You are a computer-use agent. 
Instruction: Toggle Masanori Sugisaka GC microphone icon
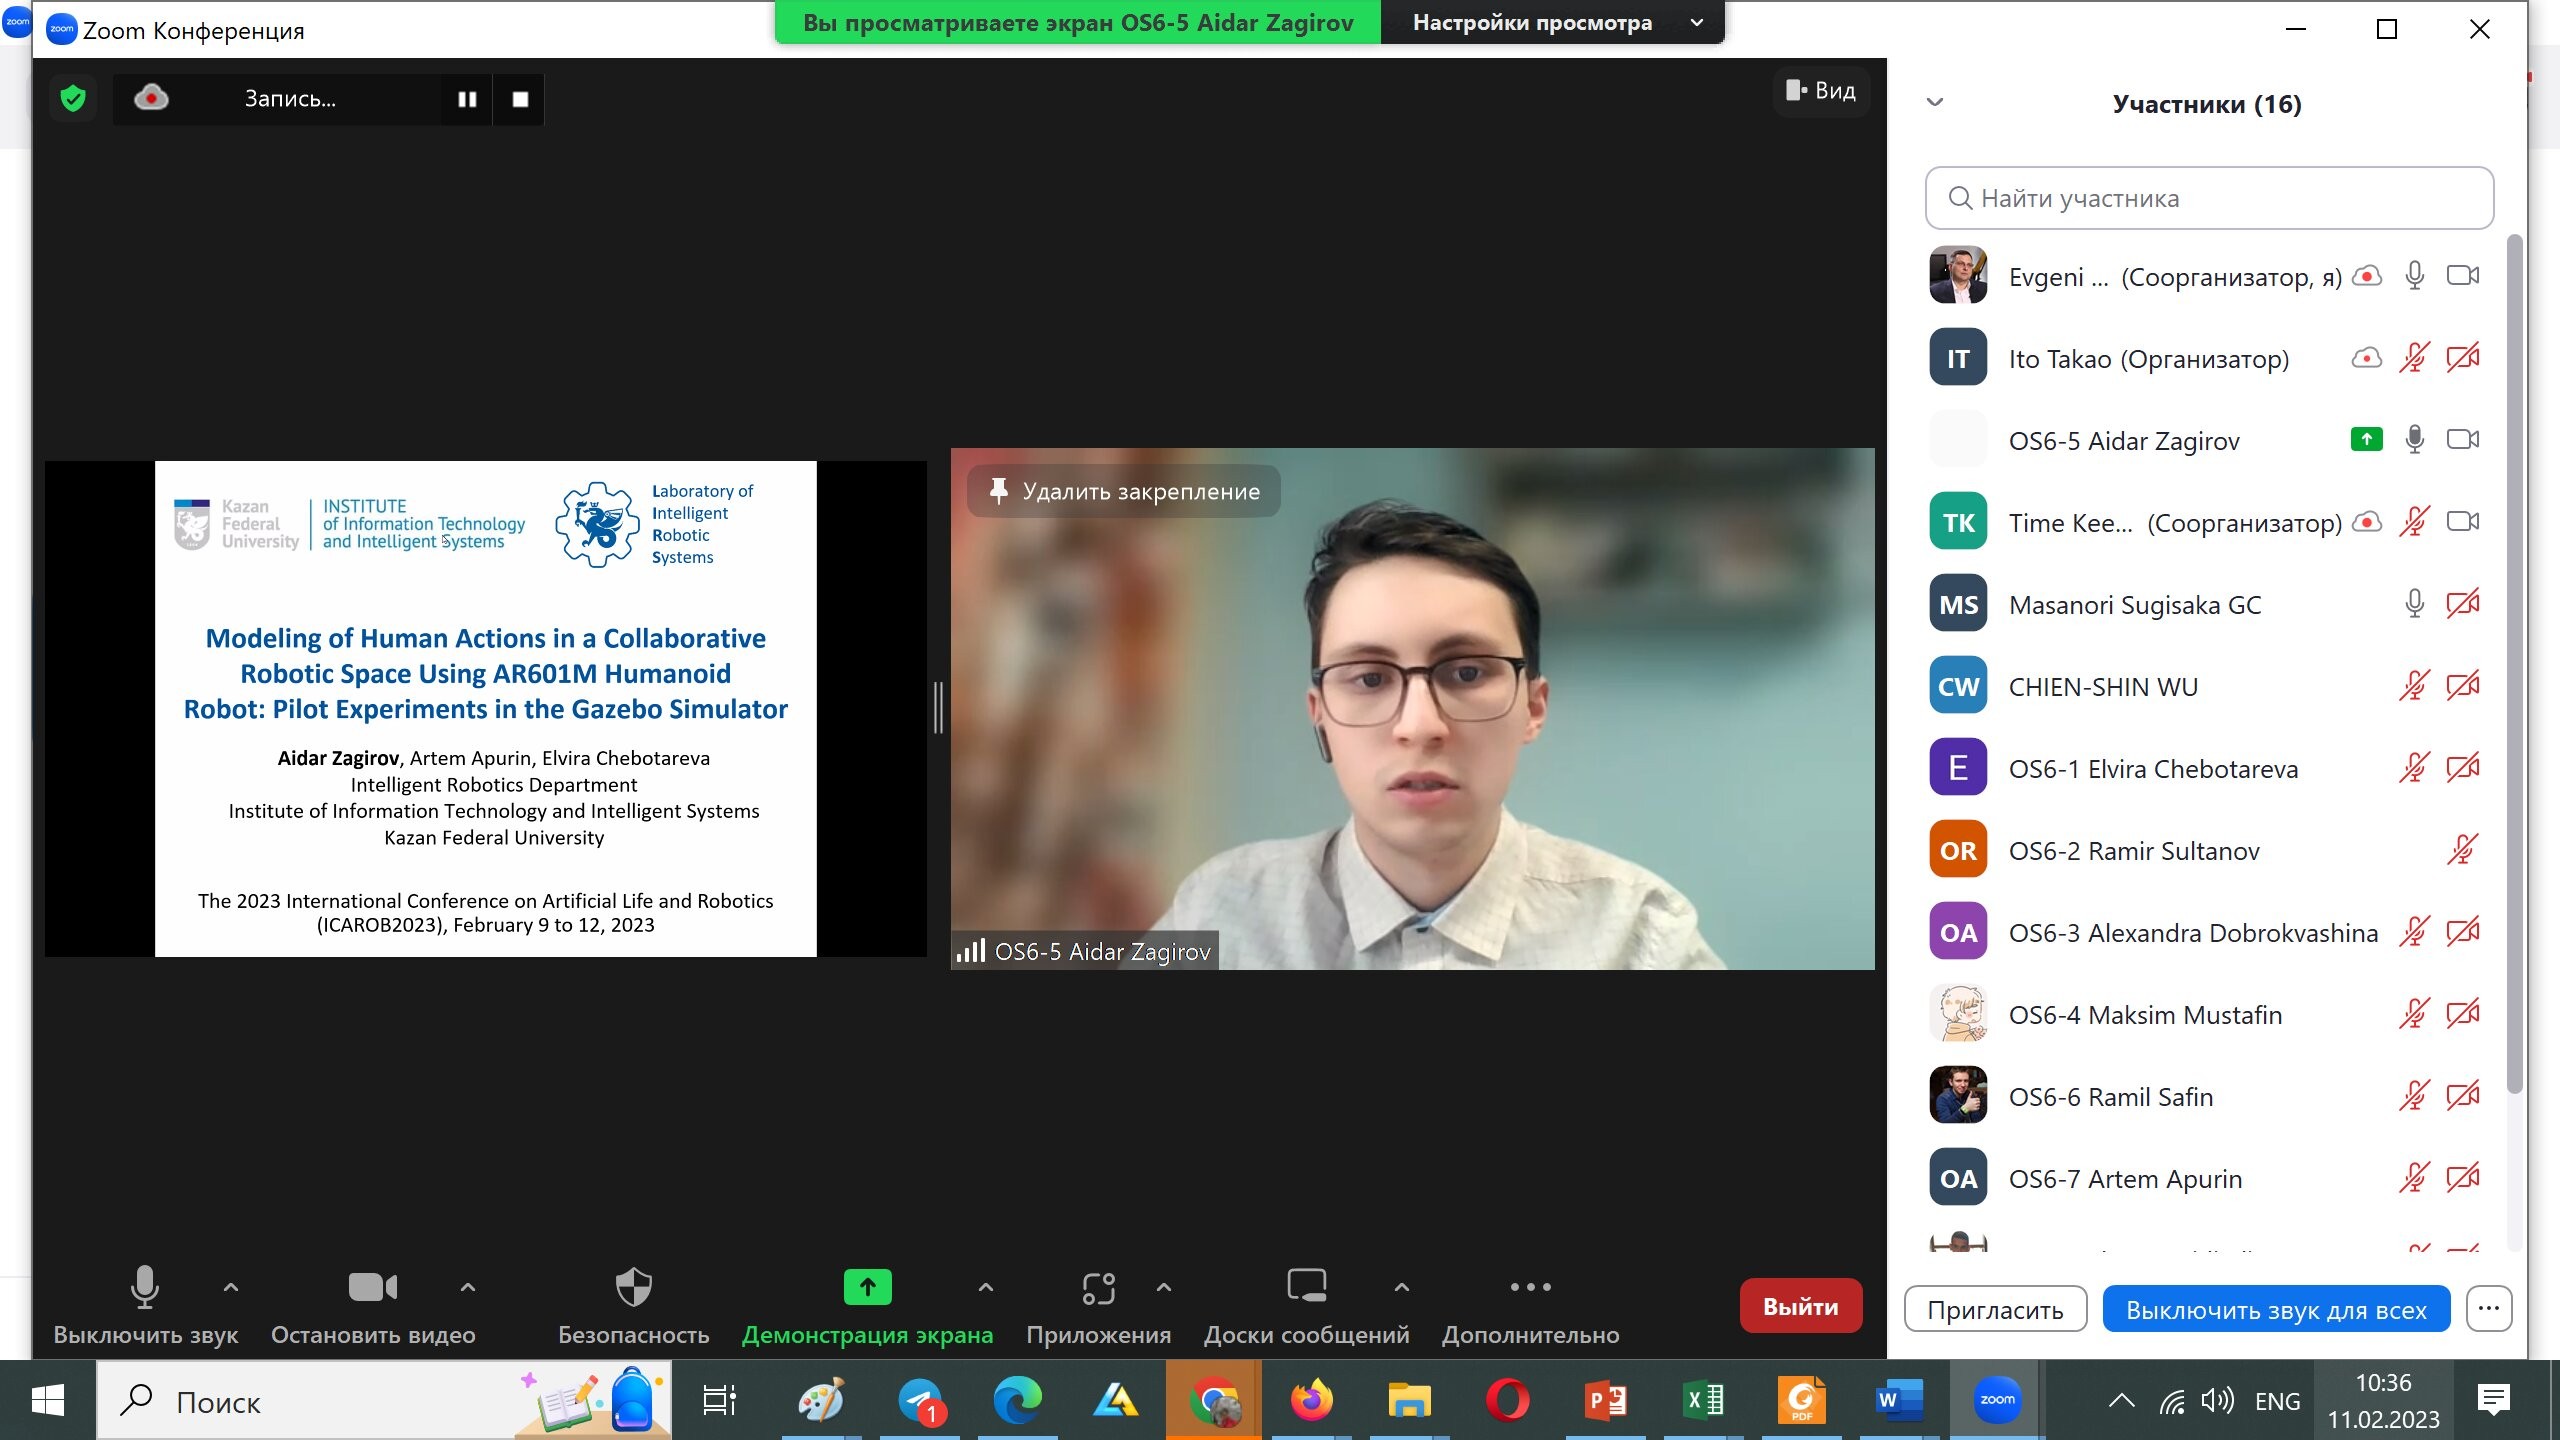click(x=2414, y=604)
